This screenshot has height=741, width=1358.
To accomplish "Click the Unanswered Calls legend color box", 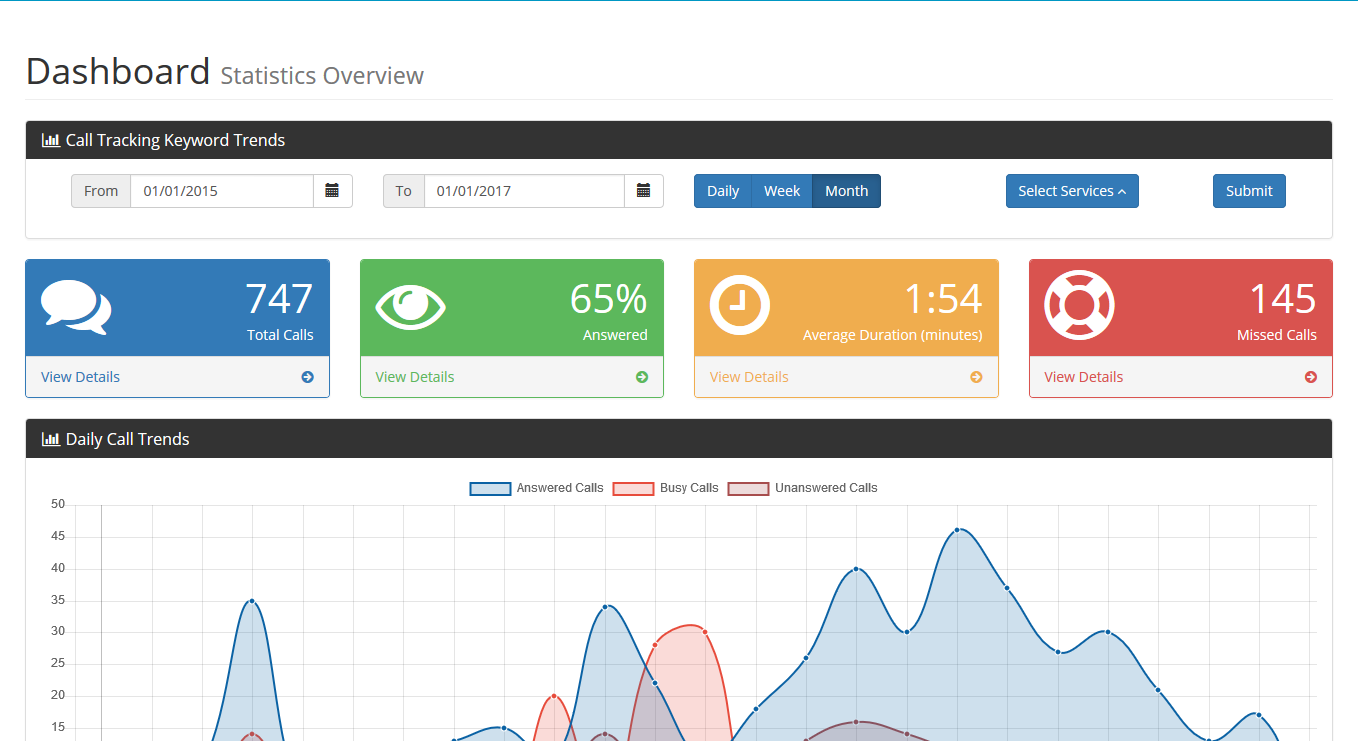I will [x=749, y=489].
